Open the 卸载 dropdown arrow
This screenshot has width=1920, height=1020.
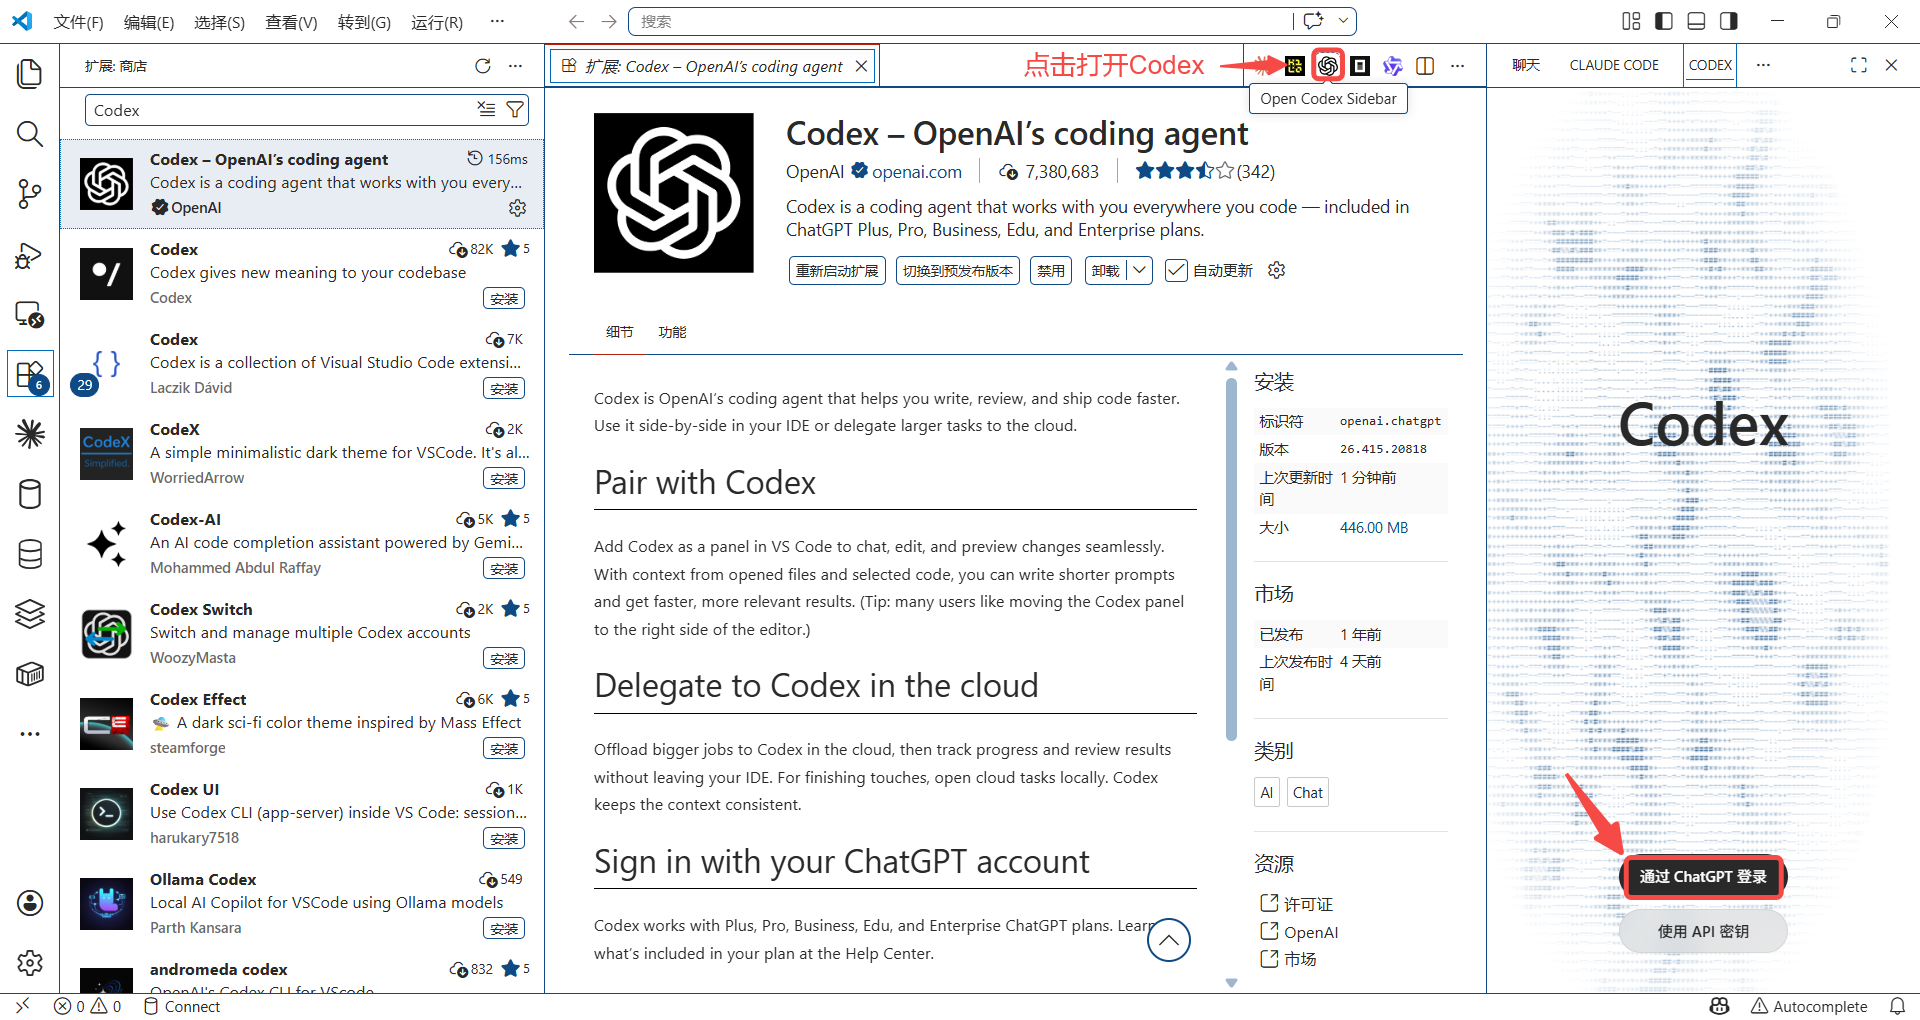click(1139, 271)
